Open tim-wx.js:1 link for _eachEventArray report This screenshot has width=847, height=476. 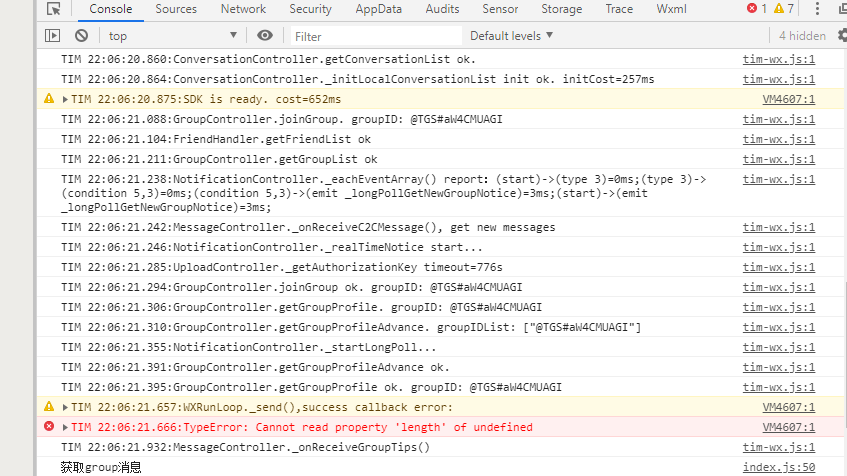pos(778,179)
